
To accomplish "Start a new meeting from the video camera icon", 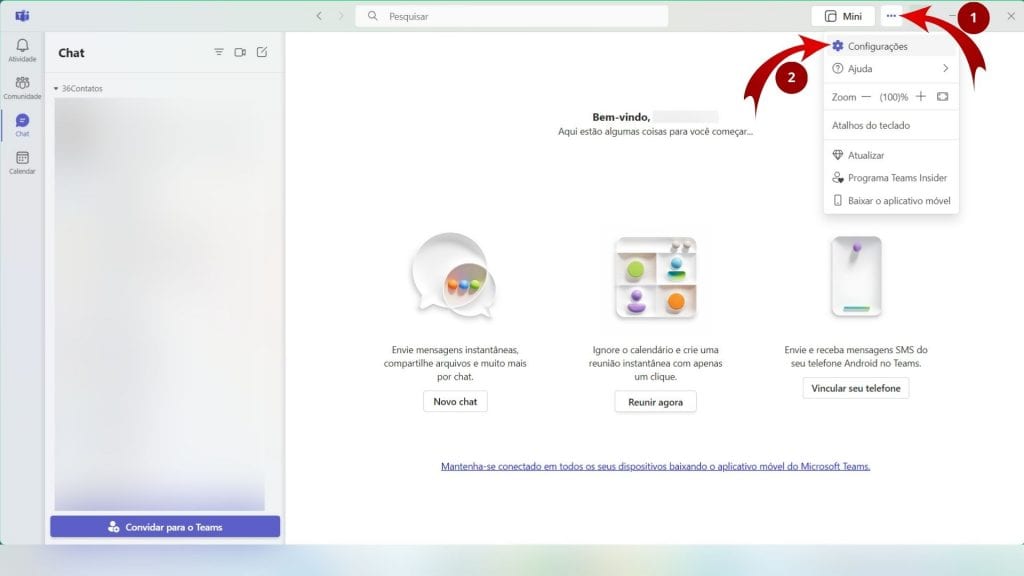I will 240,52.
